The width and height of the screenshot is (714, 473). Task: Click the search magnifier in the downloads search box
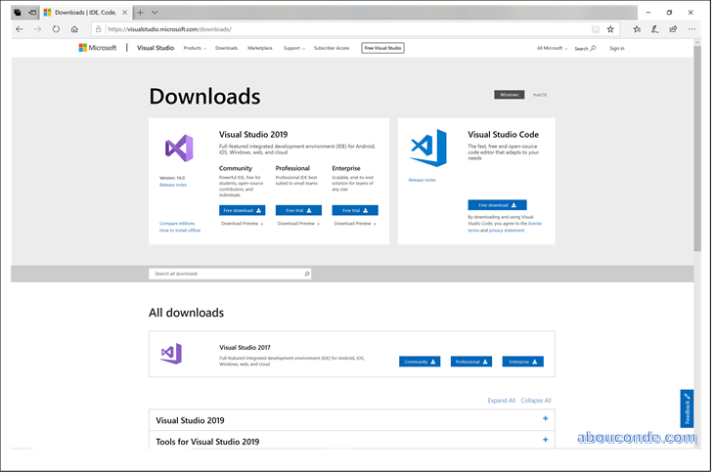(x=306, y=273)
